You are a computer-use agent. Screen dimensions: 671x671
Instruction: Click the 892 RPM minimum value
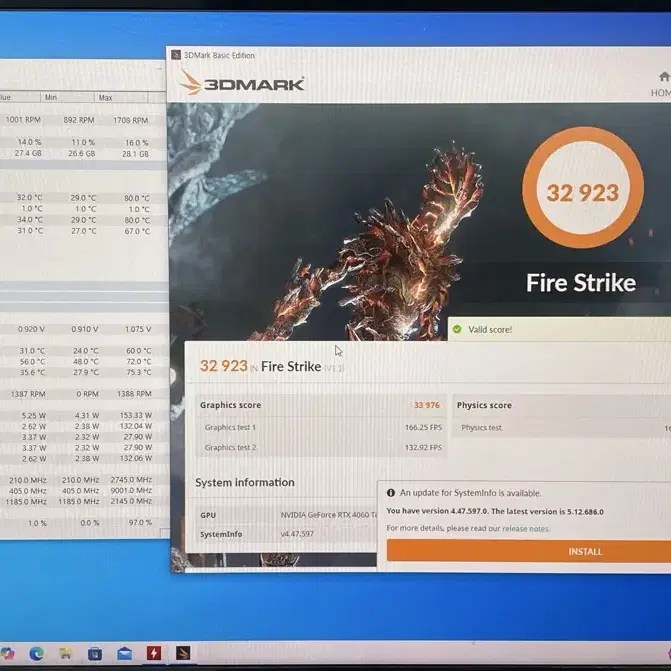coord(79,120)
